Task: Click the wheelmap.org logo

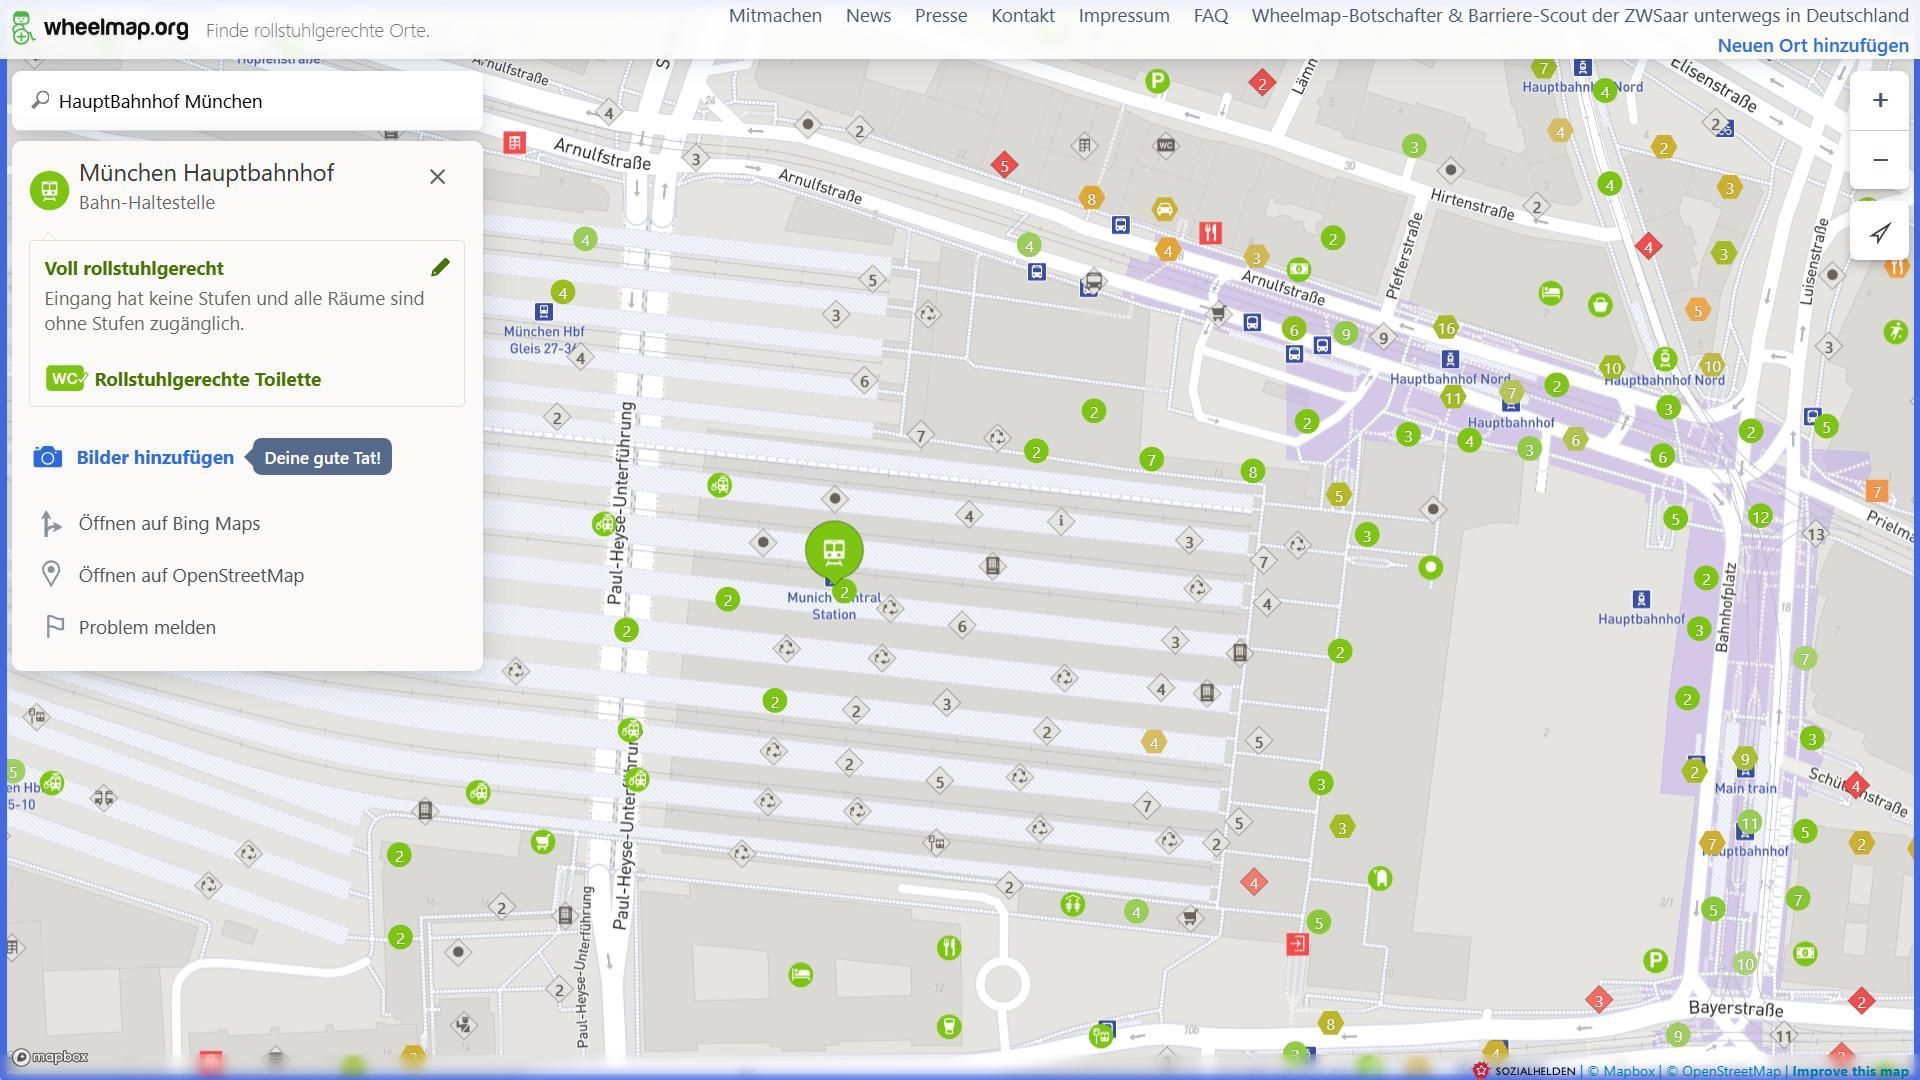Action: [x=100, y=28]
